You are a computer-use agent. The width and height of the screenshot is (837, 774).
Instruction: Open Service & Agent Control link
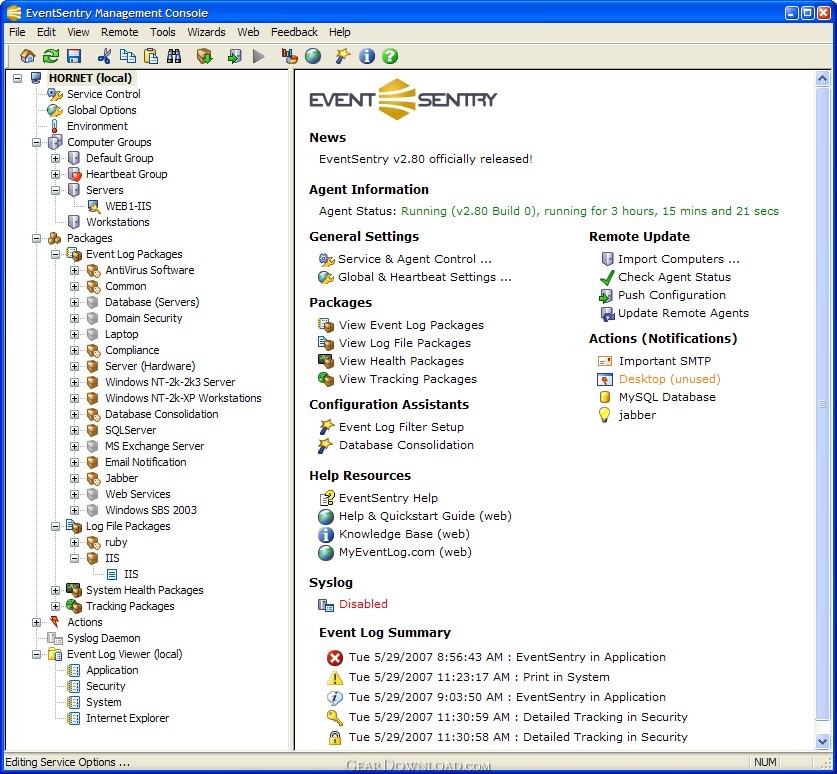point(415,259)
